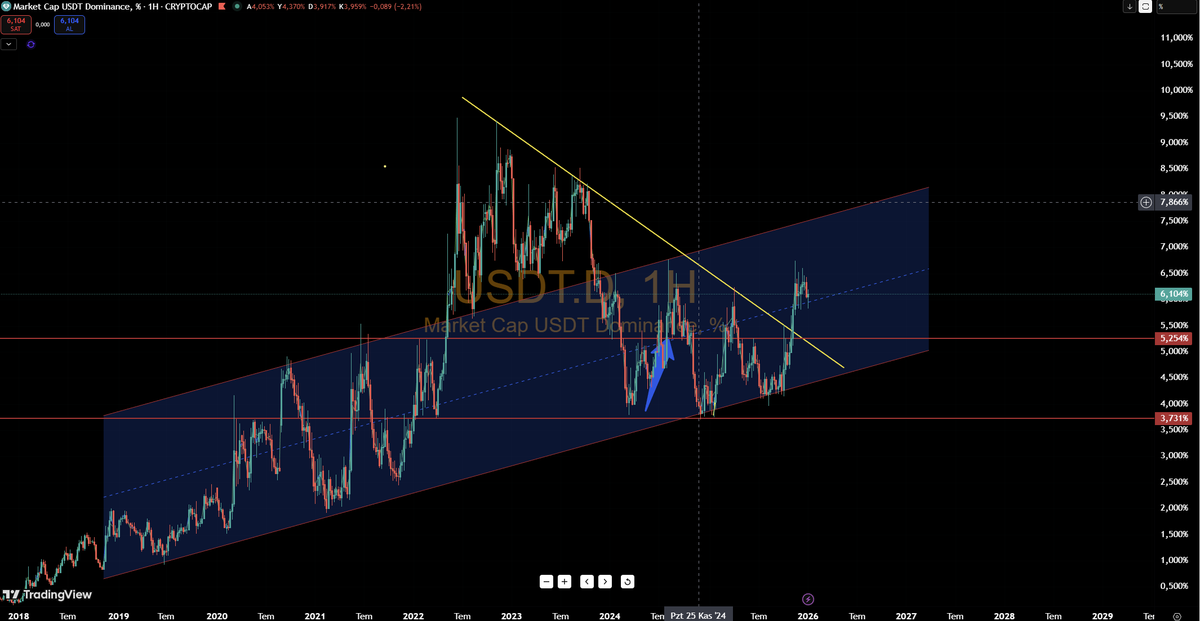Click the 1,000% label on the price axis
Screen dimensions: 1200x621
tap(1174, 560)
